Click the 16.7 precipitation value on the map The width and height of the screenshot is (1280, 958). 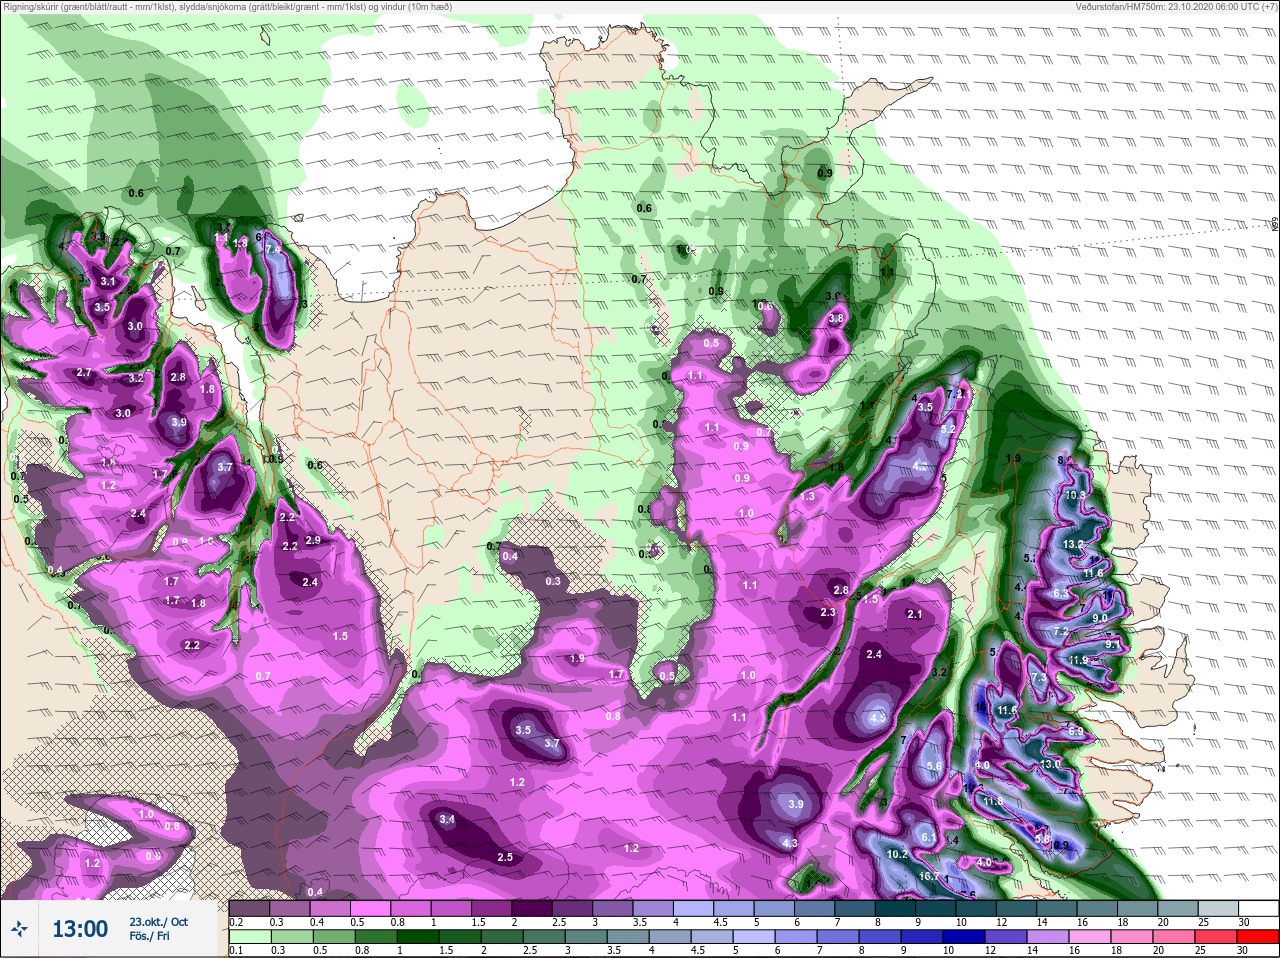[x=930, y=877]
